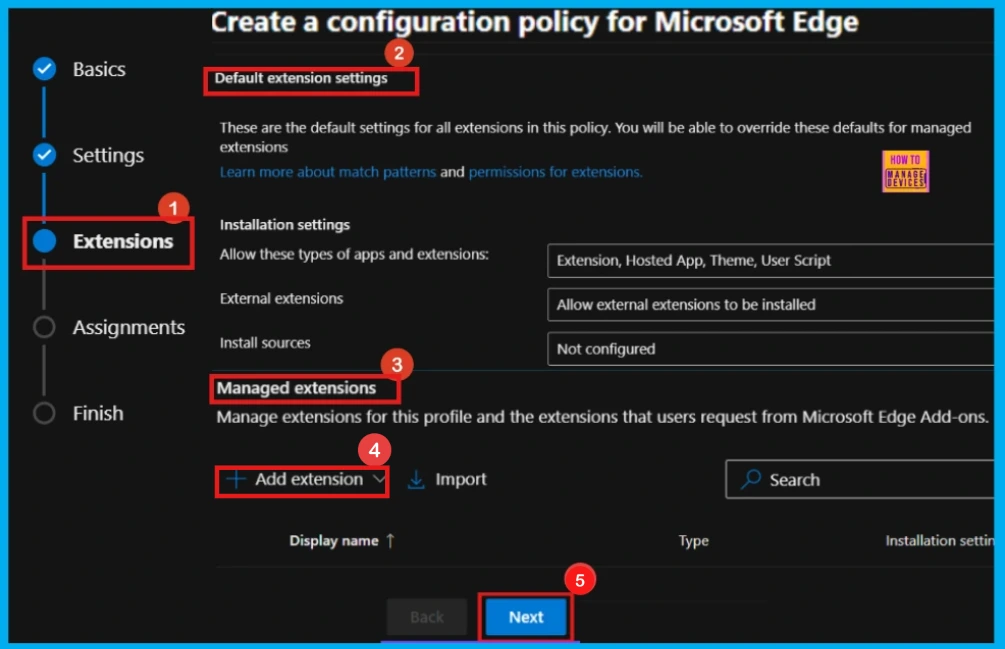
Task: Click the Import button label
Action: (461, 479)
